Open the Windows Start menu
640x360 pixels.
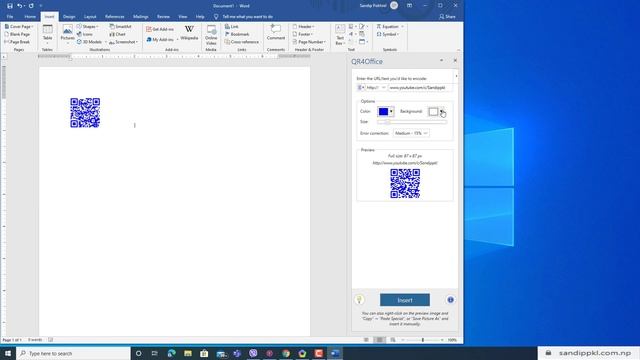pos(8,353)
